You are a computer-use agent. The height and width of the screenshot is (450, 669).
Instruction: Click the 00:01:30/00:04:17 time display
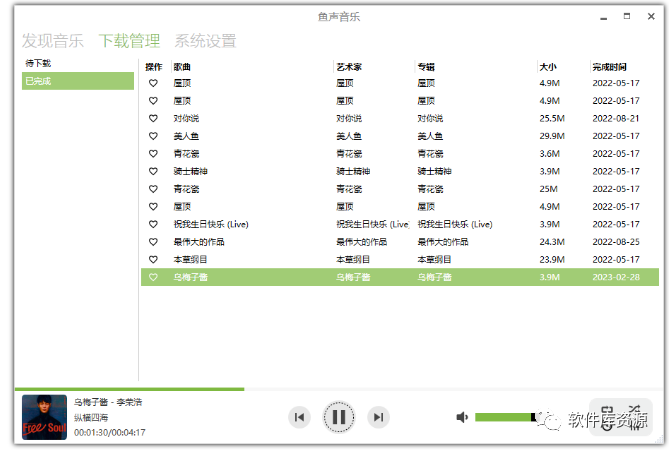[110, 433]
